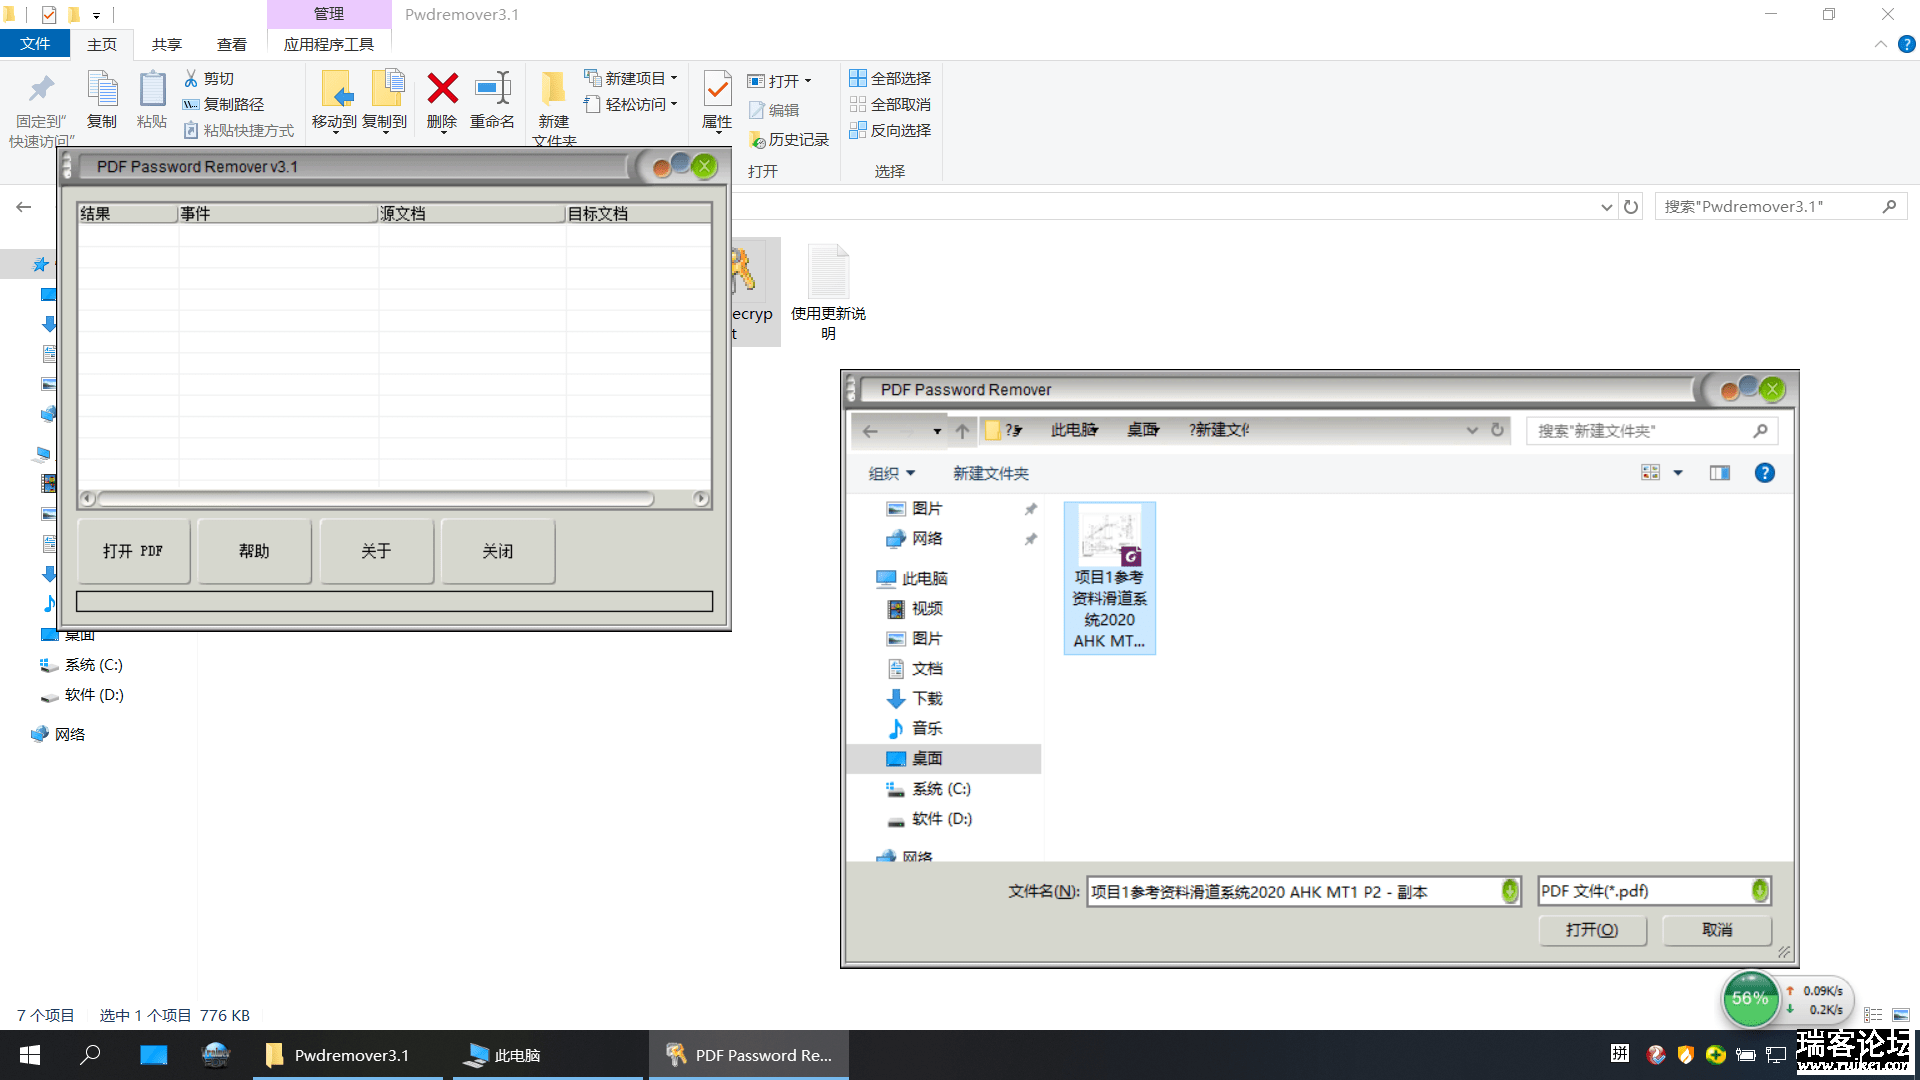Select System (C:) in Explorer sidebar
Screen dimensions: 1920x1080
click(x=93, y=665)
